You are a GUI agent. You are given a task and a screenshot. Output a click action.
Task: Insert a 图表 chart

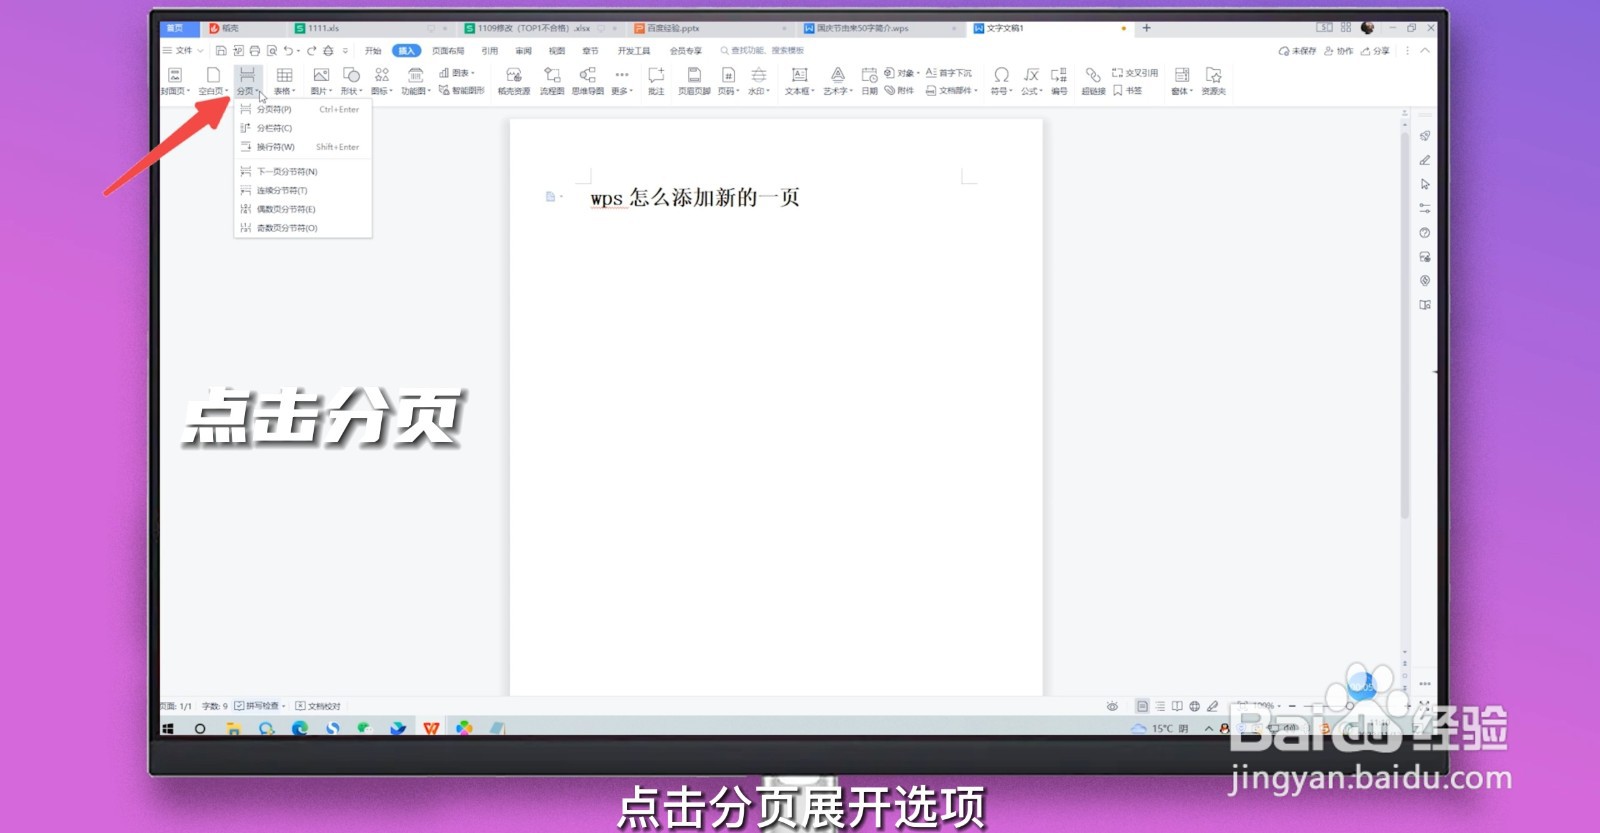pos(457,73)
